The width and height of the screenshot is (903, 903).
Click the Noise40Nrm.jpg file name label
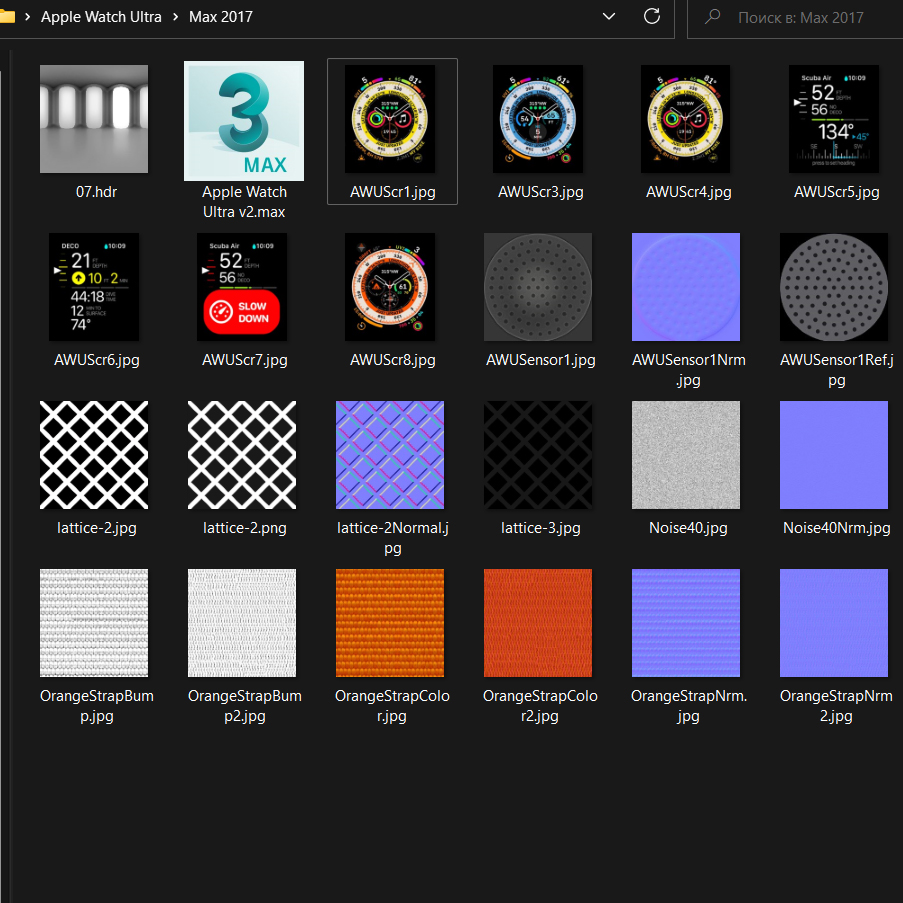837,528
